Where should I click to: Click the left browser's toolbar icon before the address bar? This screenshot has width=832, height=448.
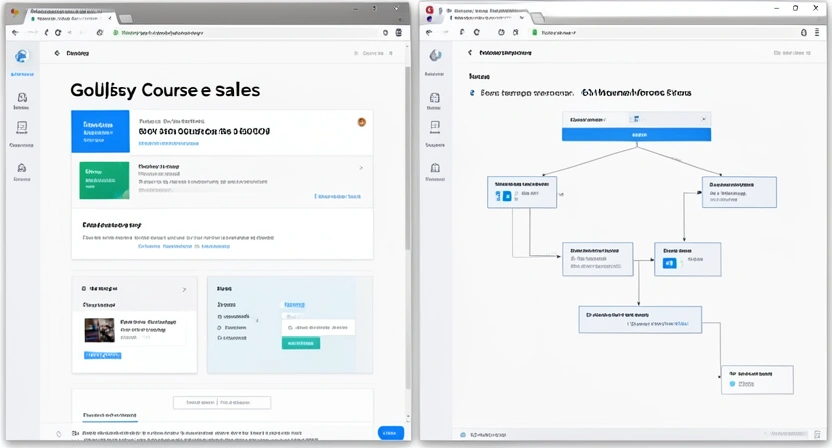tap(99, 32)
